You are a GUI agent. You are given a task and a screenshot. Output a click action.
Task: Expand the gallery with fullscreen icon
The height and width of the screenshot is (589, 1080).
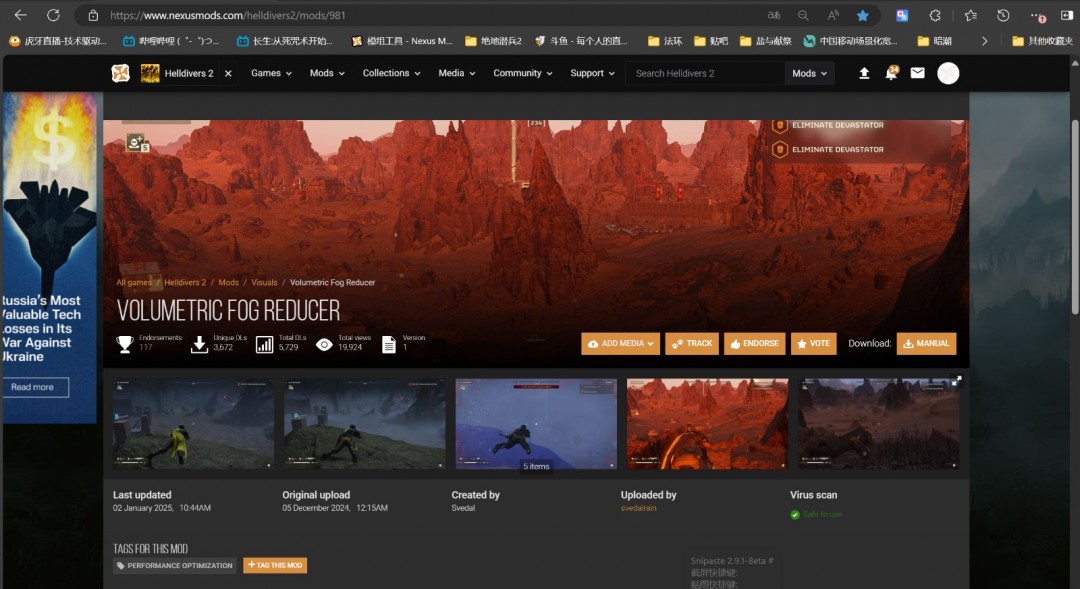click(x=956, y=381)
